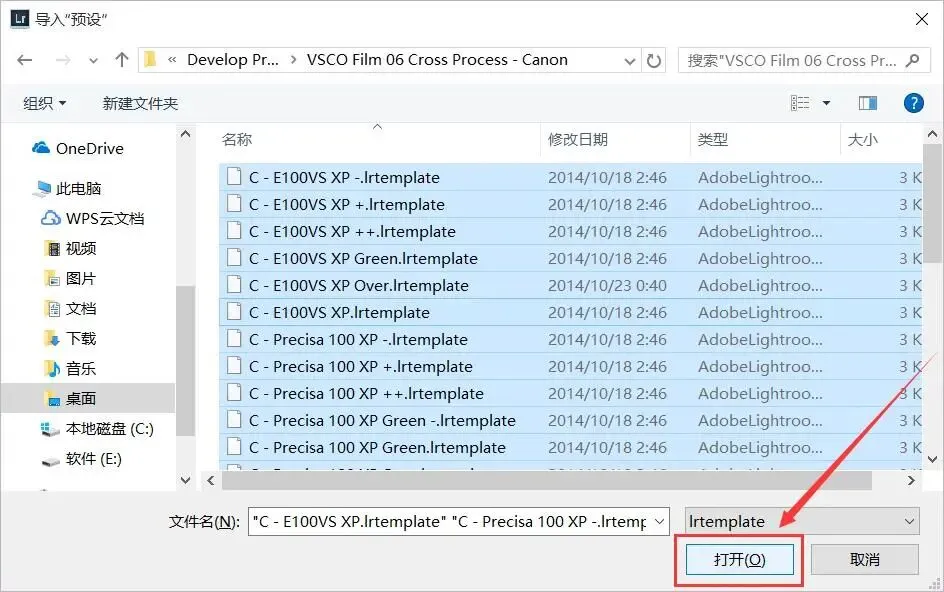Image resolution: width=944 pixels, height=592 pixels.
Task: Click the 取消 button
Action: click(x=865, y=560)
